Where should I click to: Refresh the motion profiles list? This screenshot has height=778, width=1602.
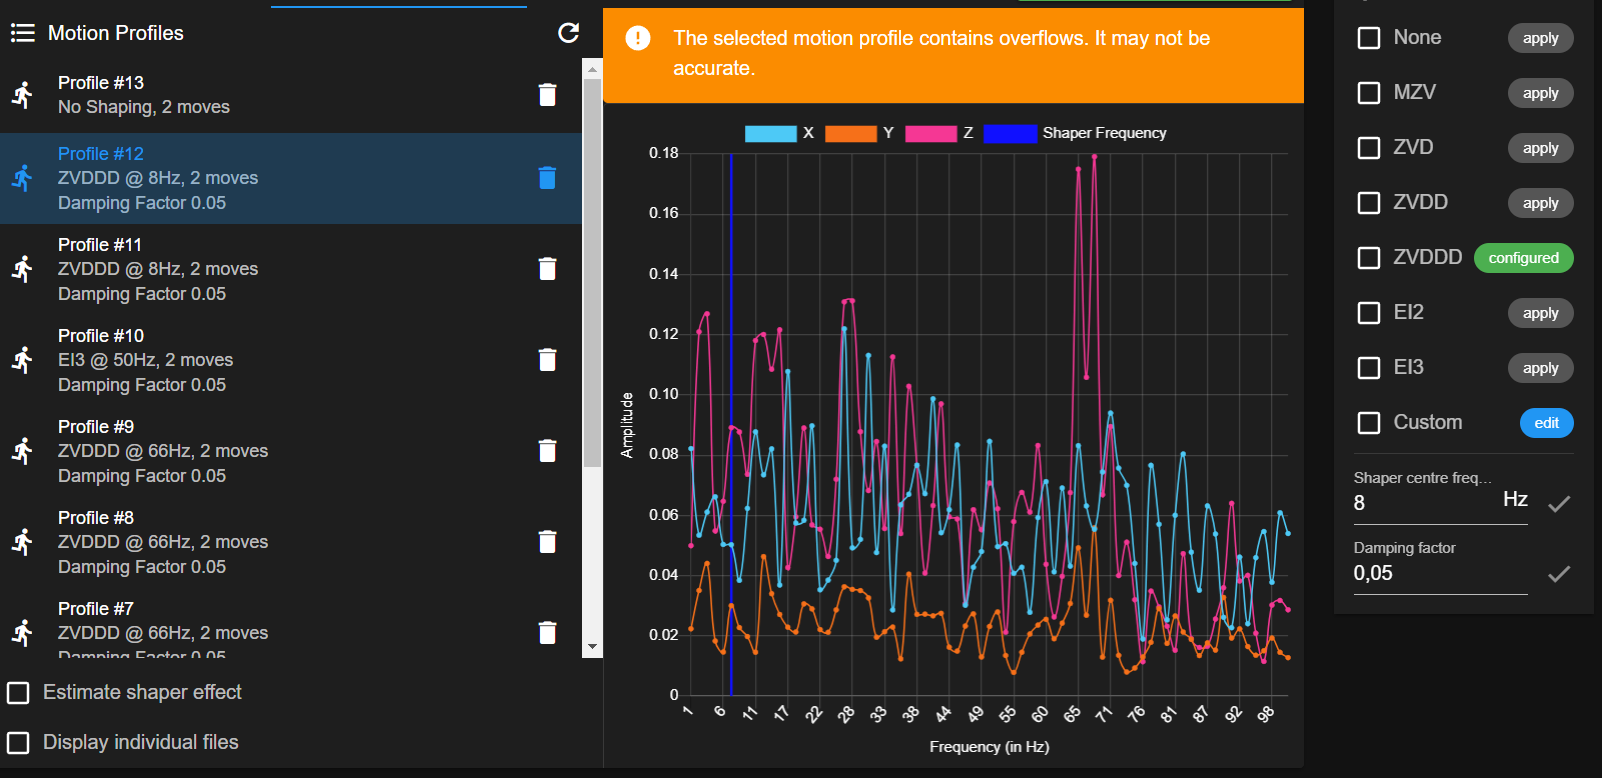click(568, 33)
